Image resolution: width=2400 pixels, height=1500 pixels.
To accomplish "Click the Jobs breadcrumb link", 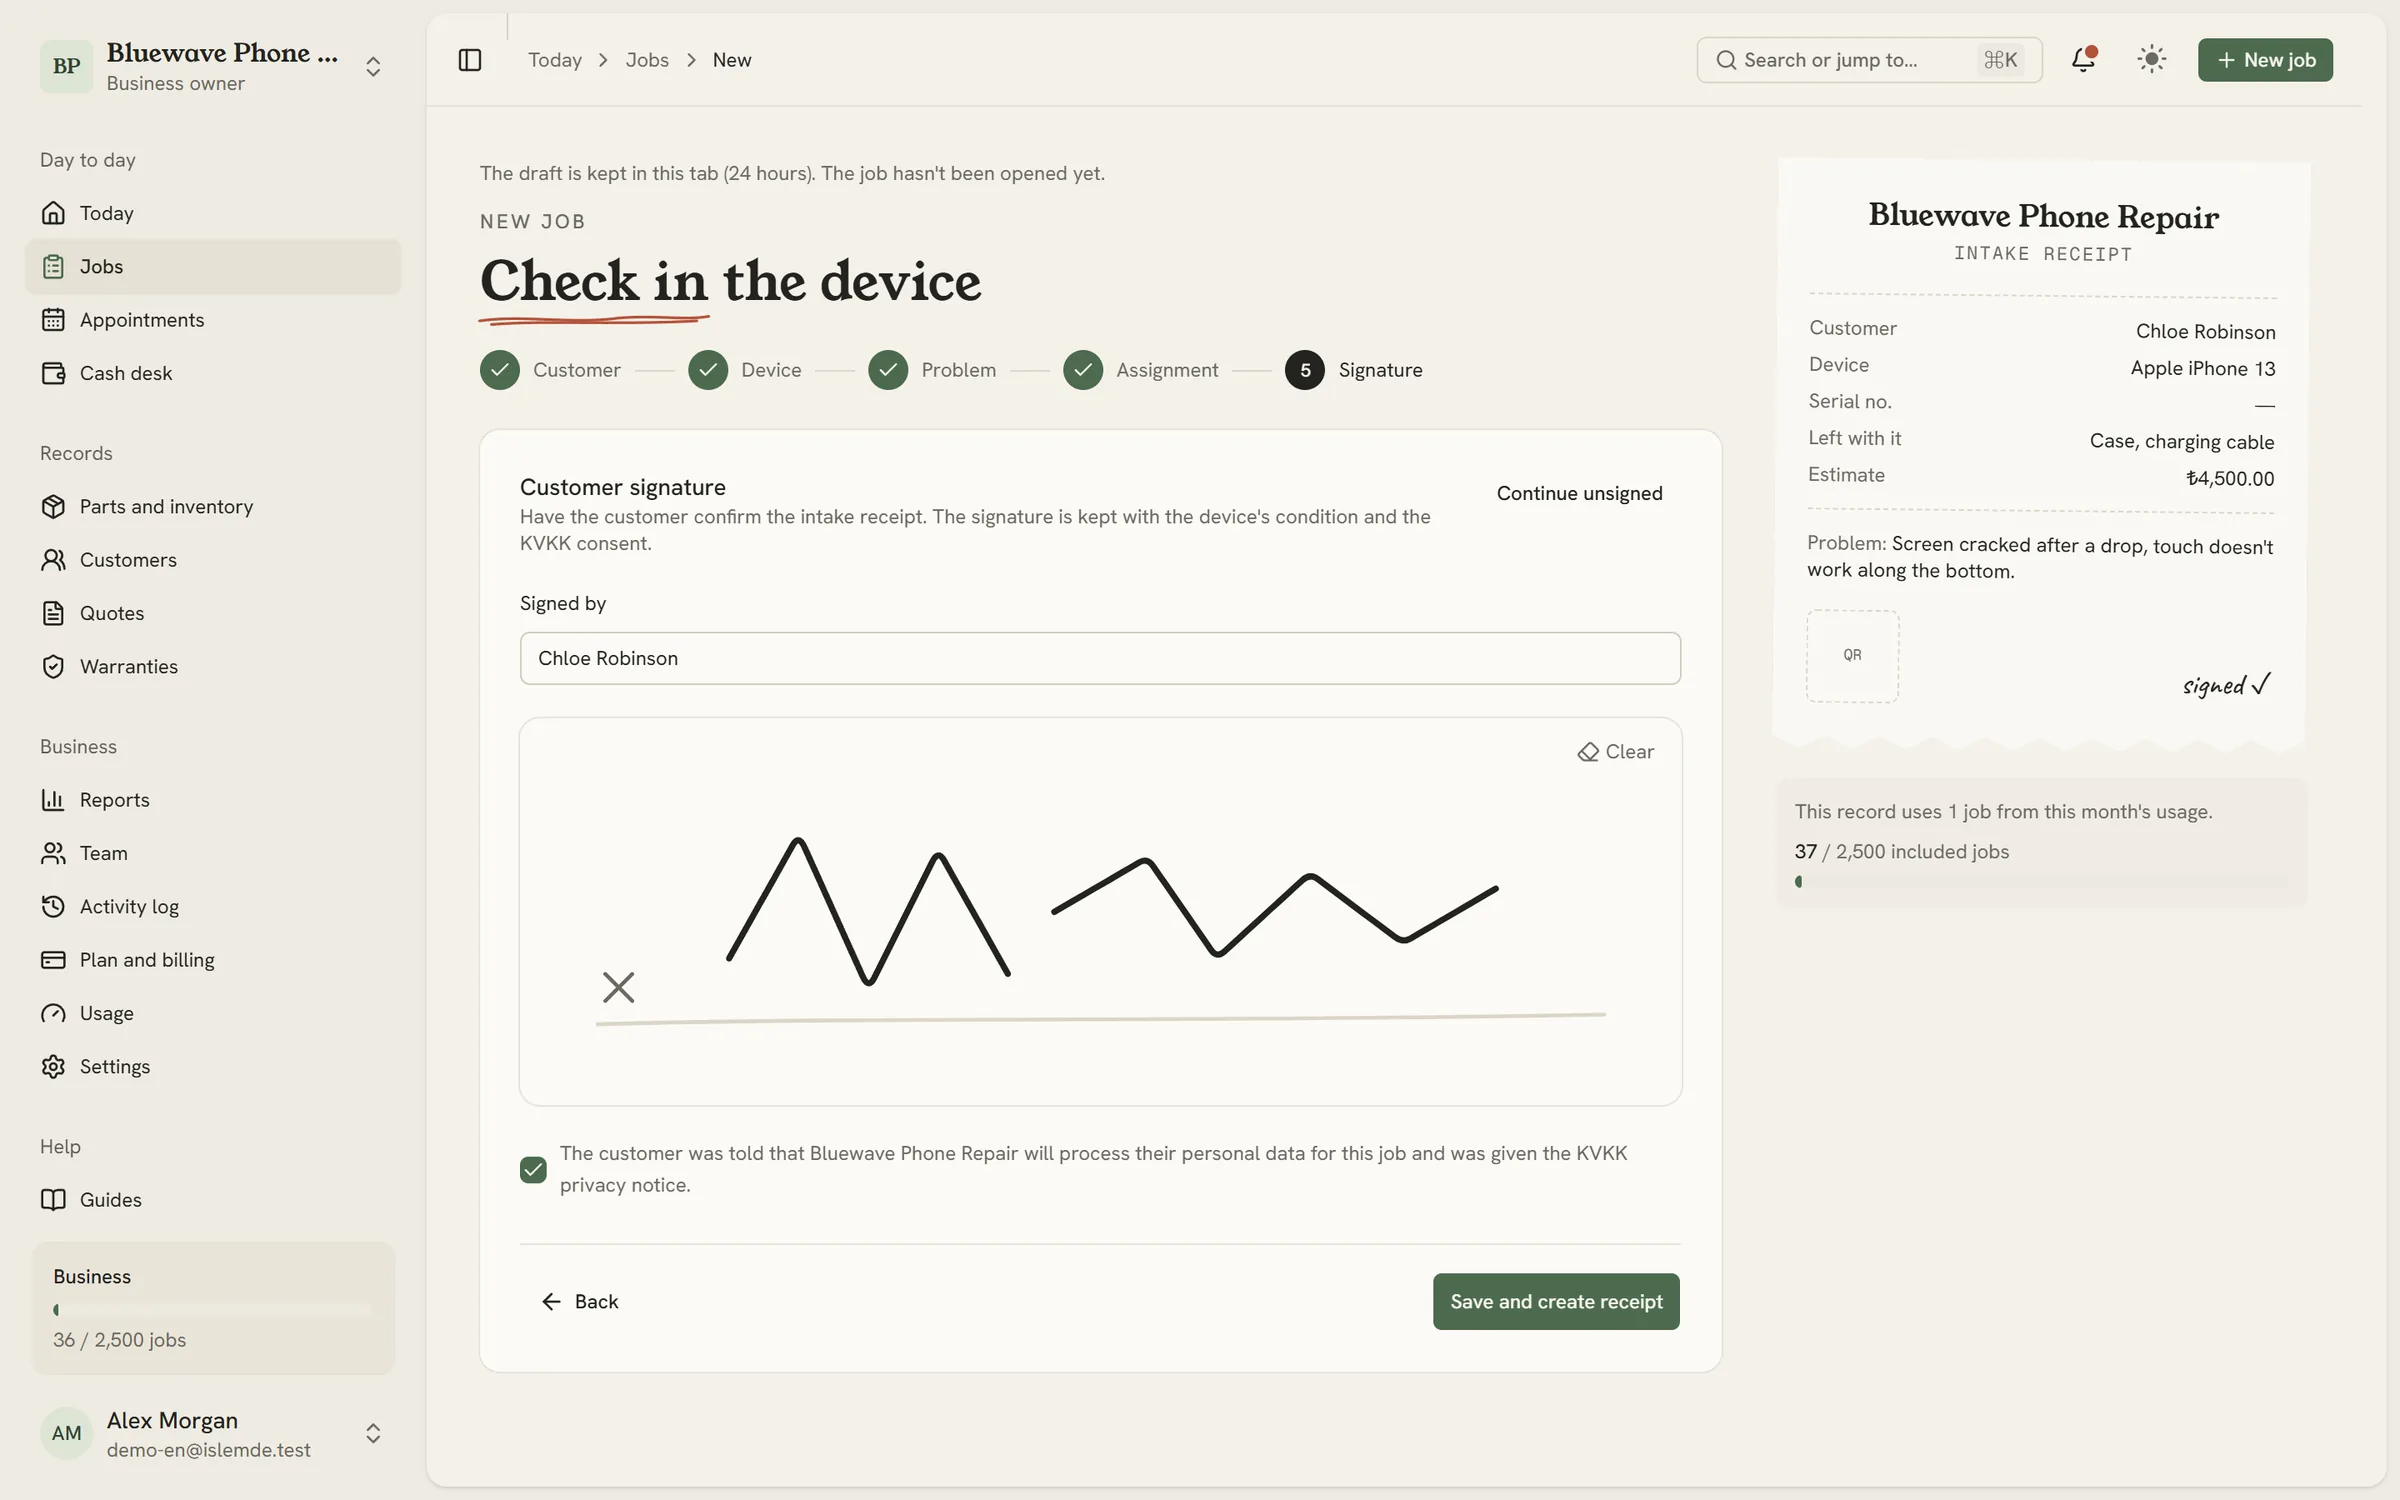I will 647,60.
